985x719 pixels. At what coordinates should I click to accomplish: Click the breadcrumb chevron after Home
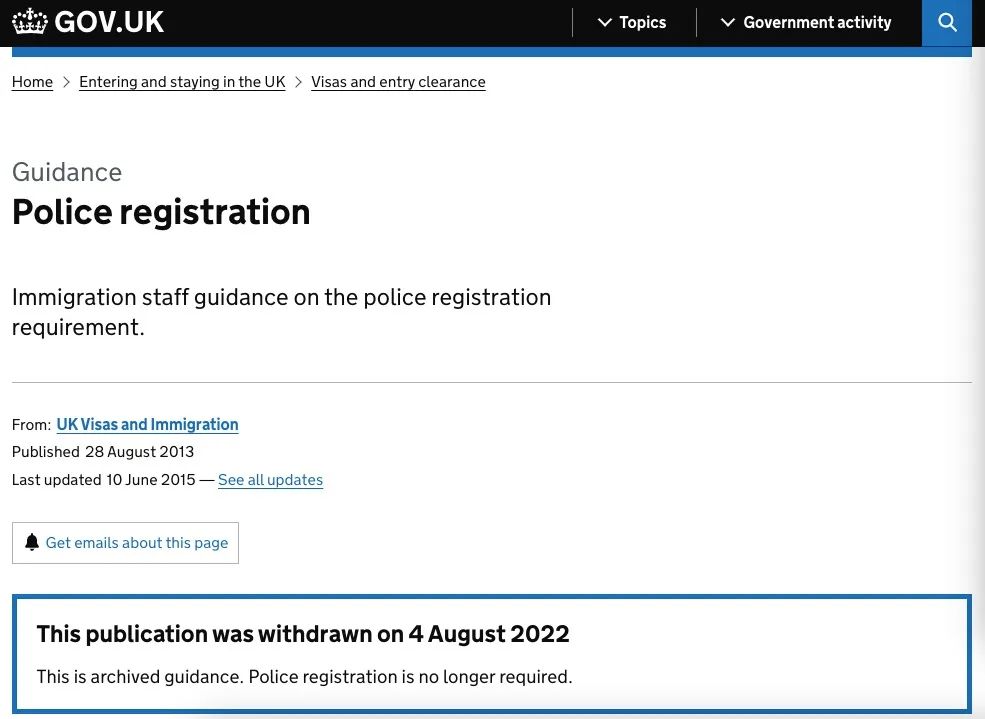pyautogui.click(x=67, y=82)
